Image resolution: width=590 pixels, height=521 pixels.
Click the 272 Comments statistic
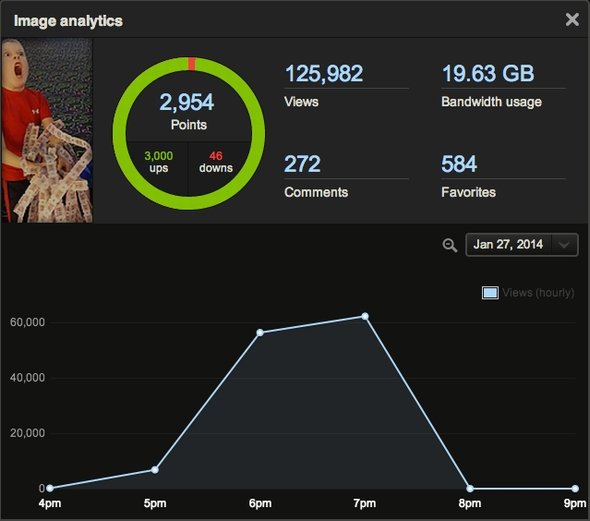[x=316, y=176]
